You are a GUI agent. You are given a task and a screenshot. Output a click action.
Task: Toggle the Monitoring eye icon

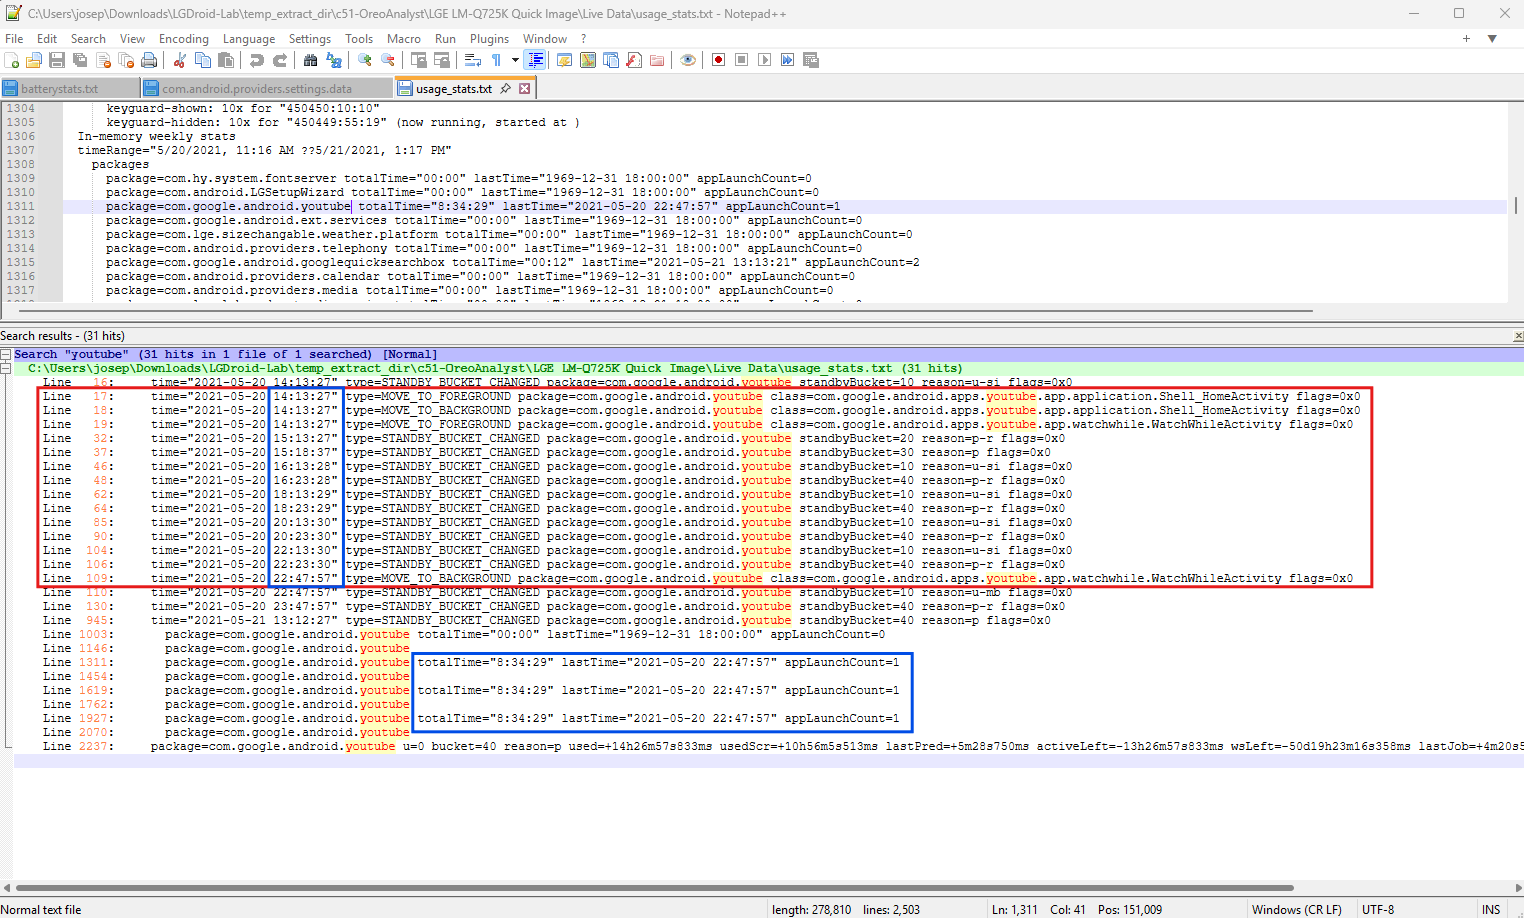point(688,60)
